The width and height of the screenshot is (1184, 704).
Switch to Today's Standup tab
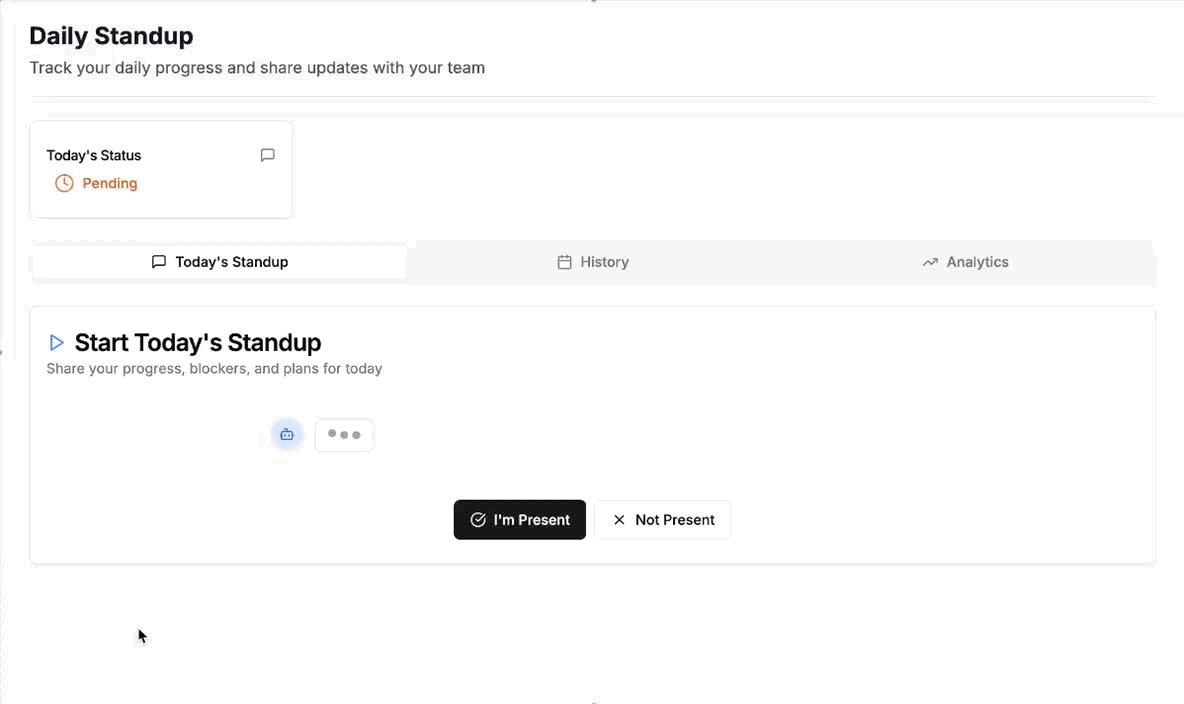coord(220,262)
